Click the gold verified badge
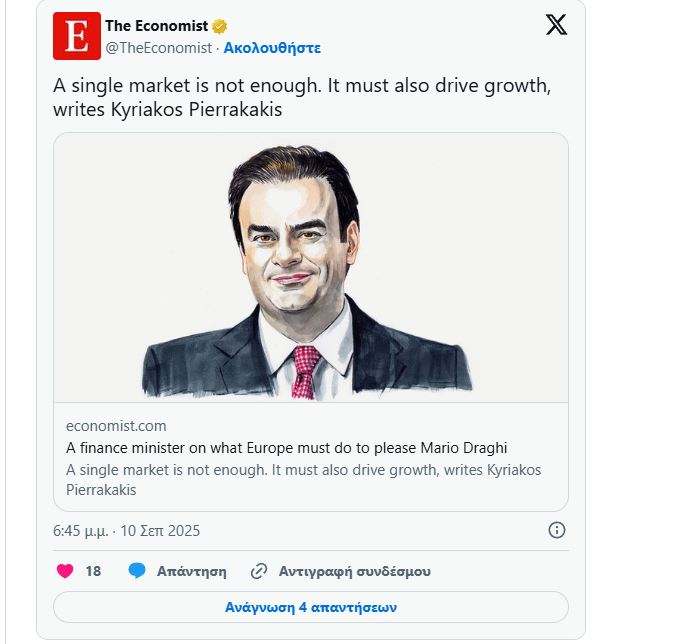Screen dimensions: 687x644 pyautogui.click(x=220, y=26)
